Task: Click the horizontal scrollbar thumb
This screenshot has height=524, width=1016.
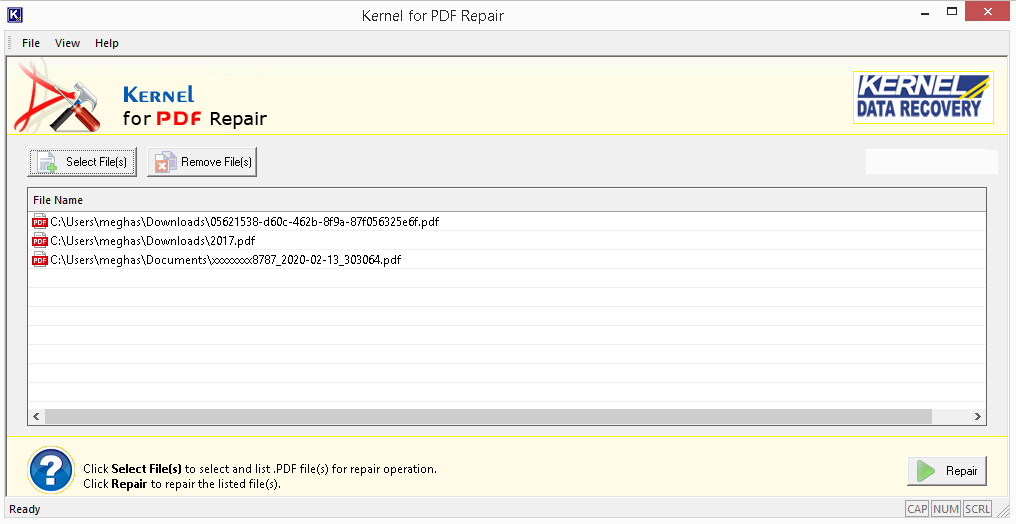Action: point(488,416)
